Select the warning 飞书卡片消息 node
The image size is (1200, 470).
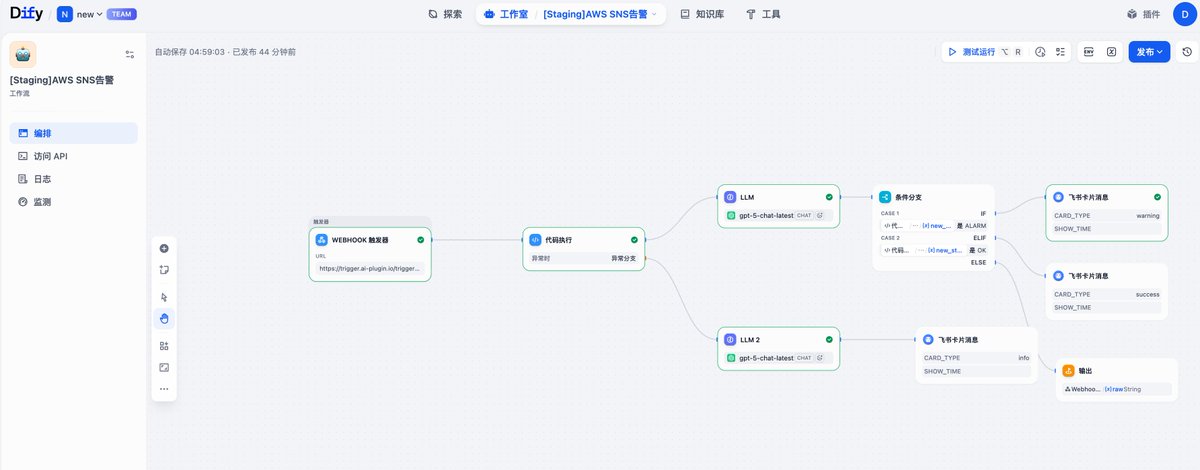click(x=1106, y=212)
